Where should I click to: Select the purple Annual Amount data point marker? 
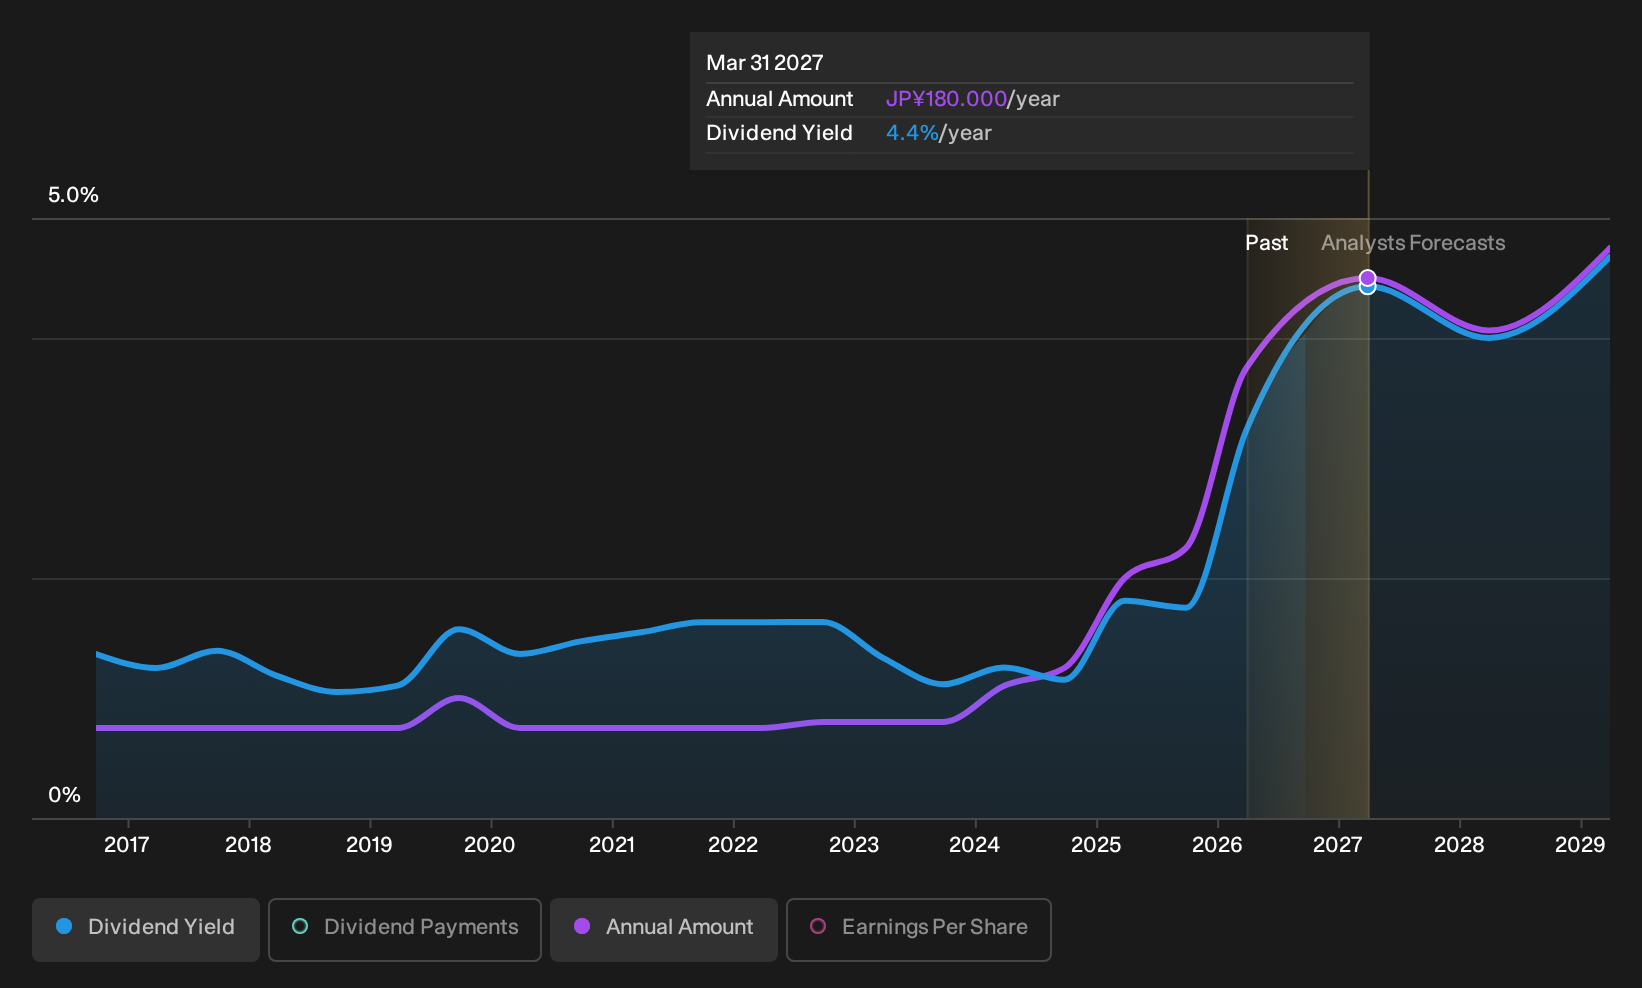click(1368, 278)
